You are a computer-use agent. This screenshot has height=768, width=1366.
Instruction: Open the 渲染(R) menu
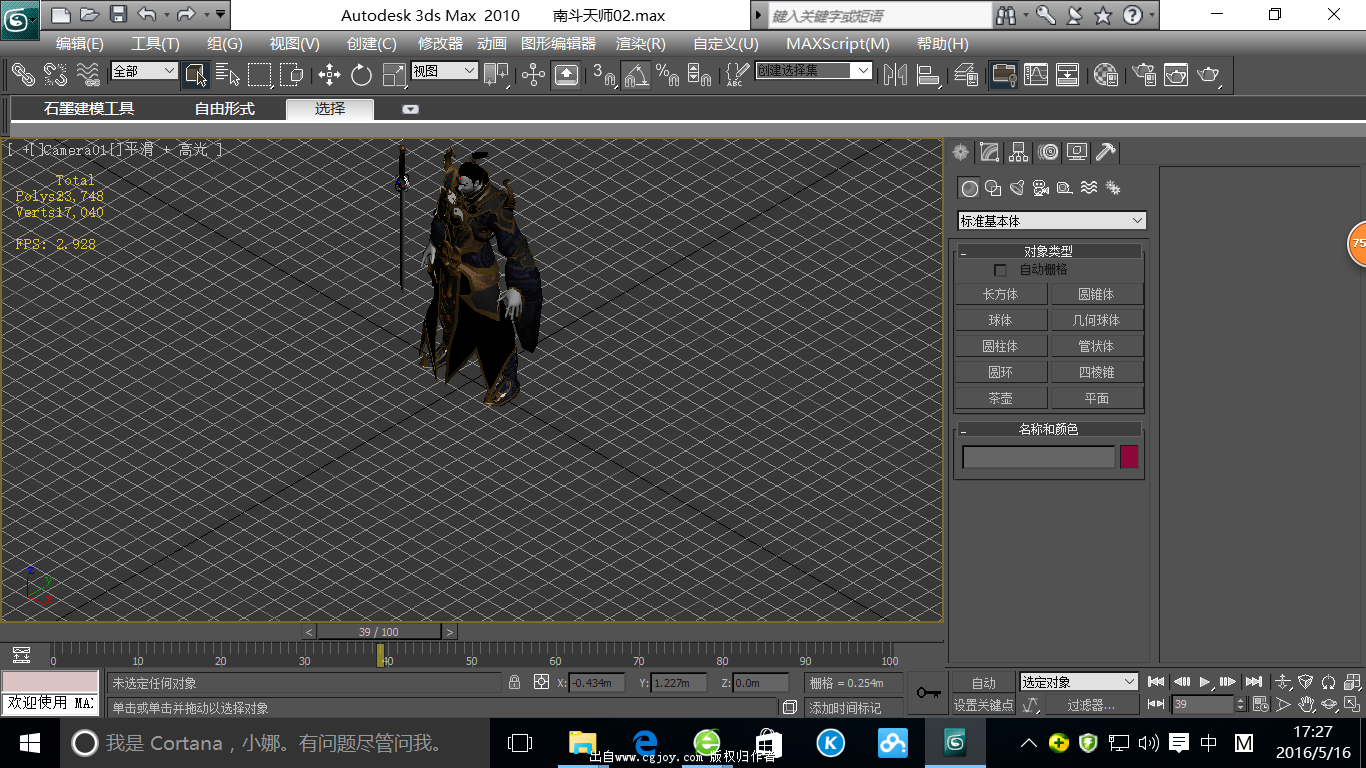click(641, 43)
